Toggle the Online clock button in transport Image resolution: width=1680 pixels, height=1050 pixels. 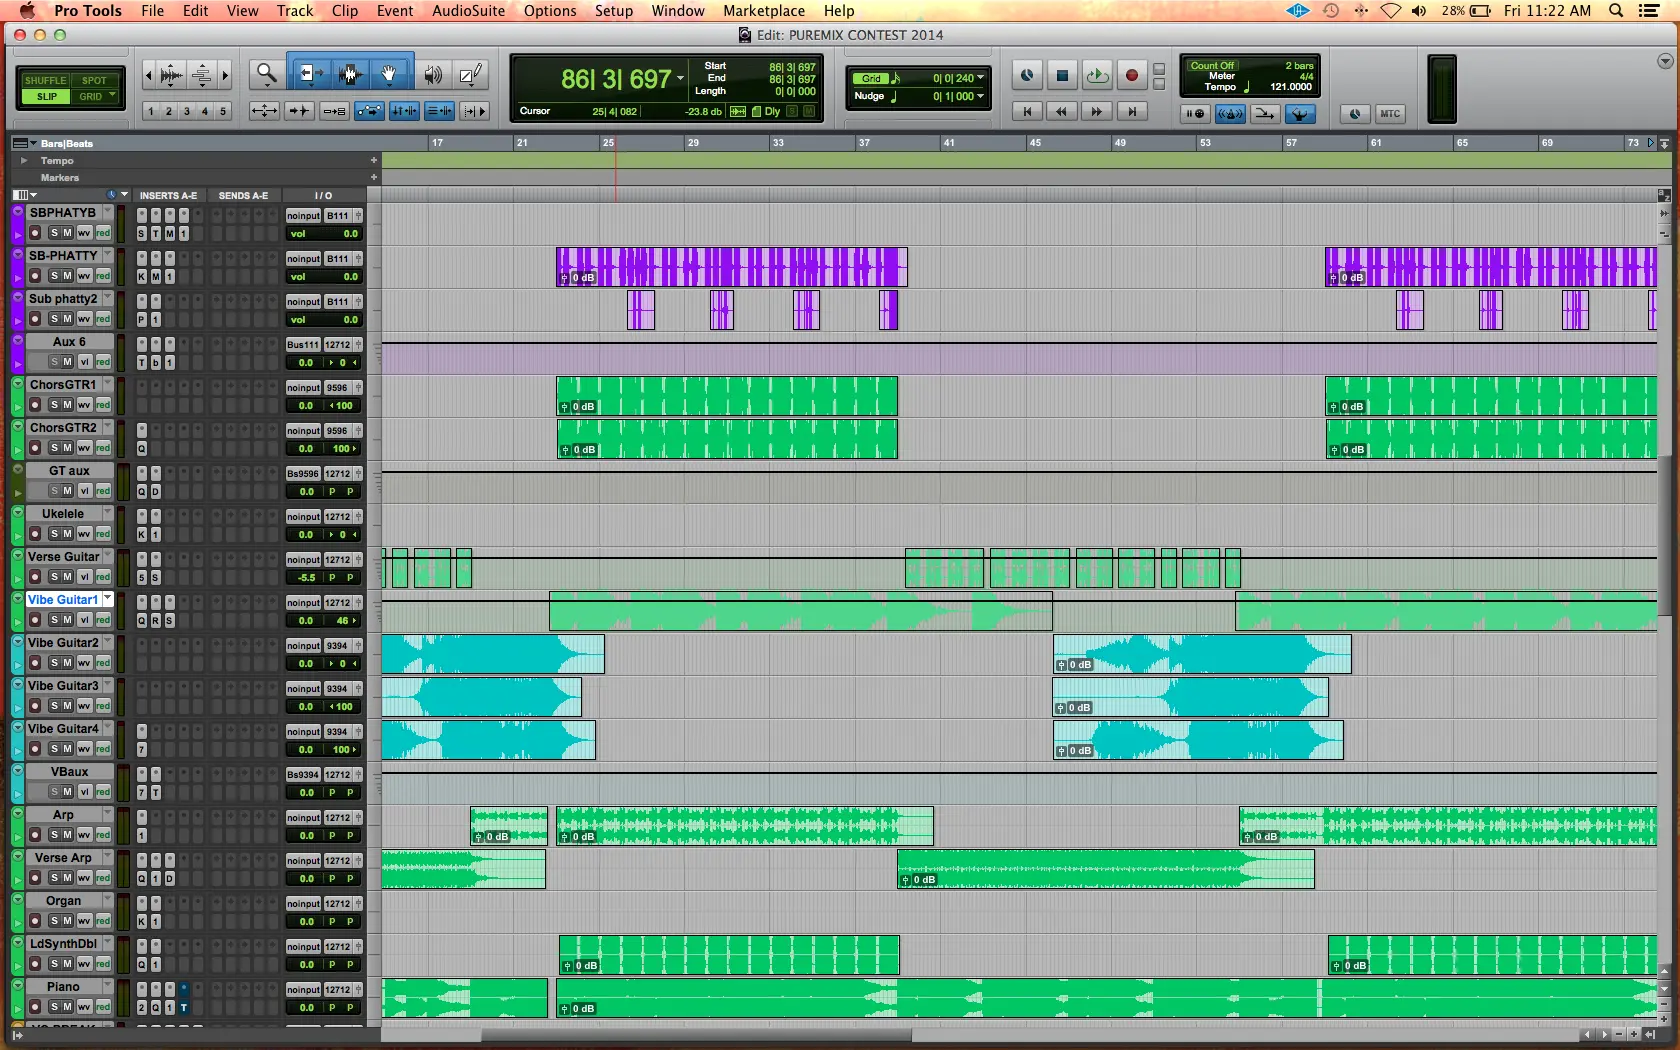[1027, 75]
